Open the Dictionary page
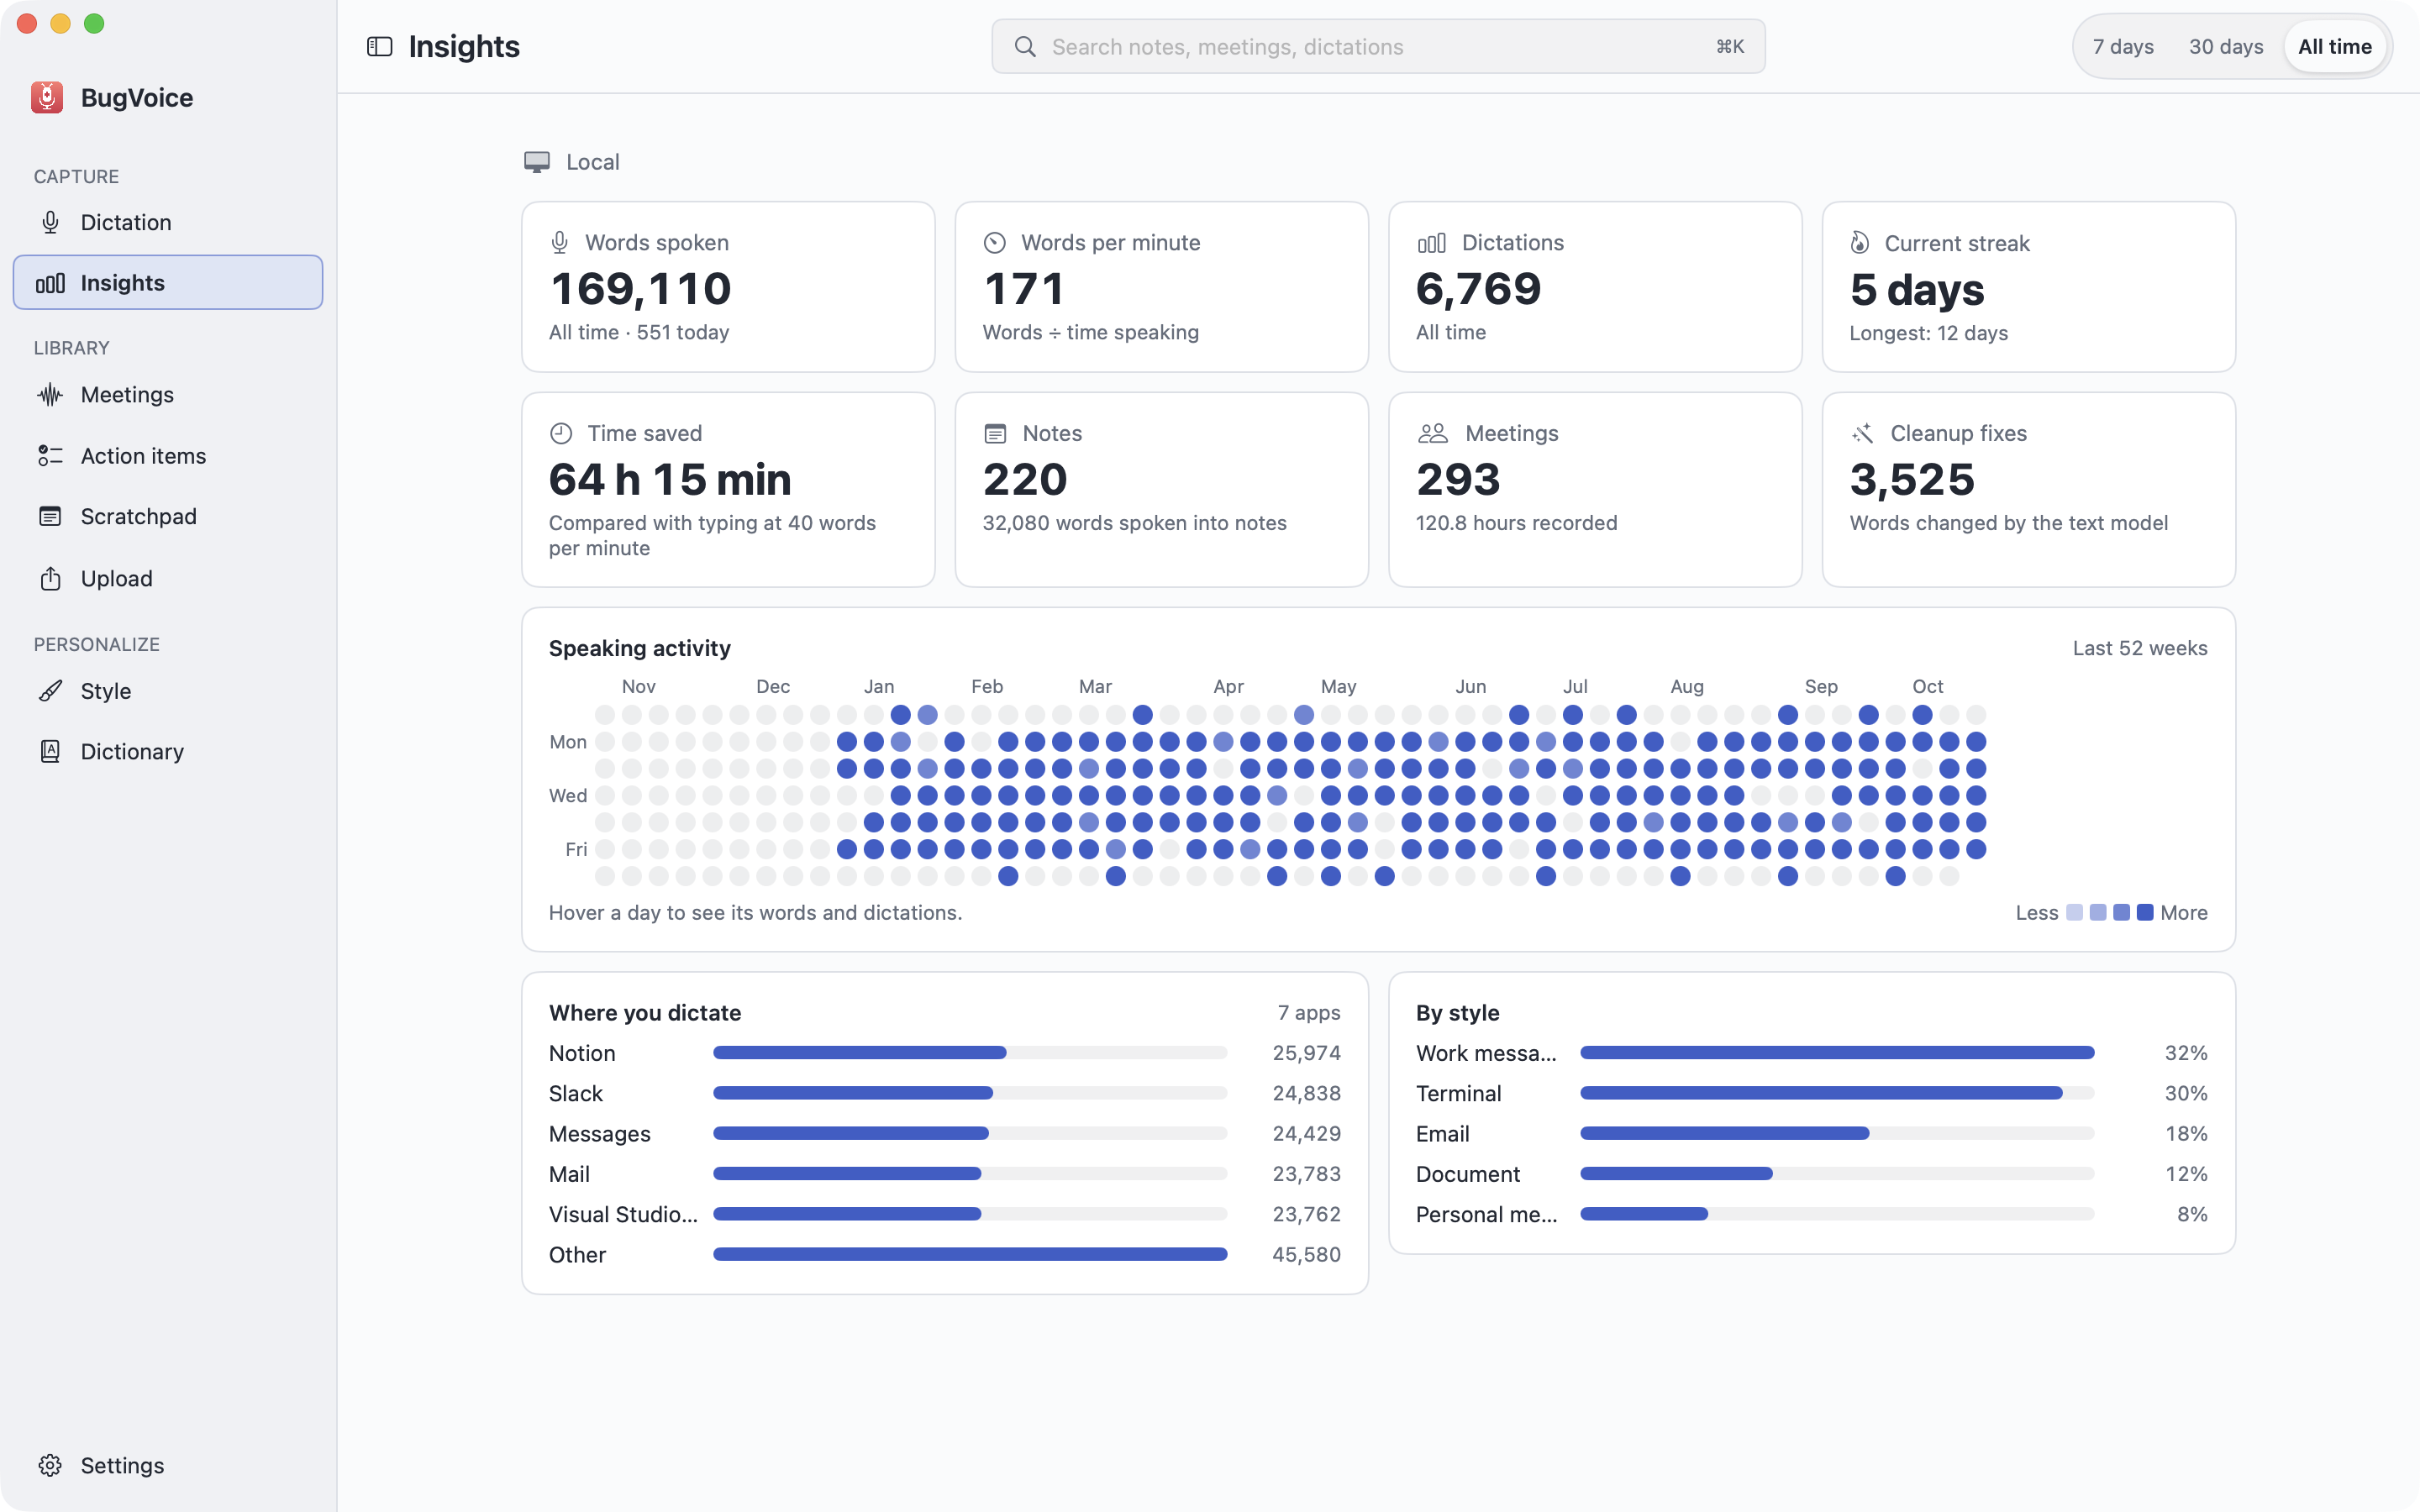Screen dimensions: 2420x1512 [168, 751]
